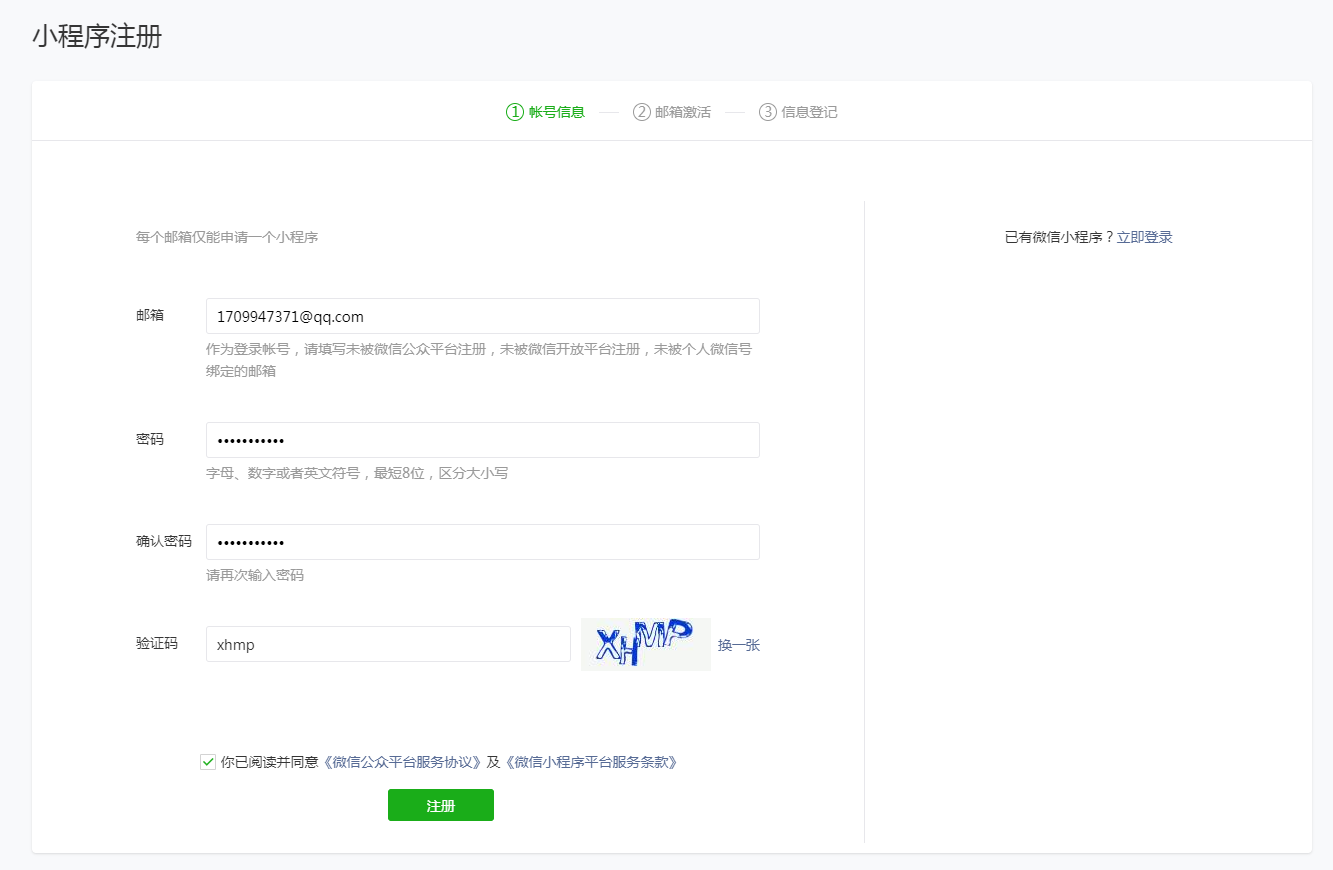Select step 1 帐号信息
Screen dimensions: 1333x870
point(546,112)
